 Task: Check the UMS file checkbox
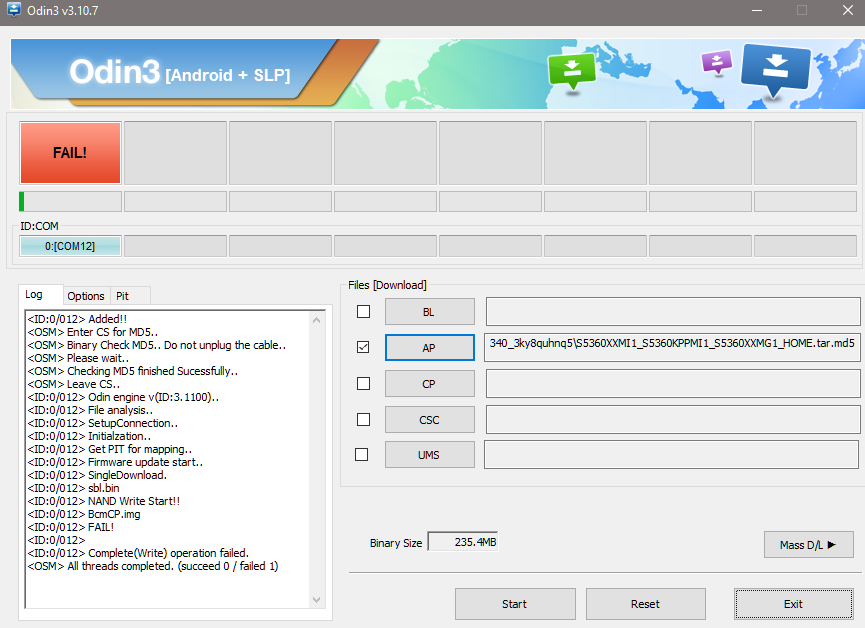pyautogui.click(x=361, y=455)
